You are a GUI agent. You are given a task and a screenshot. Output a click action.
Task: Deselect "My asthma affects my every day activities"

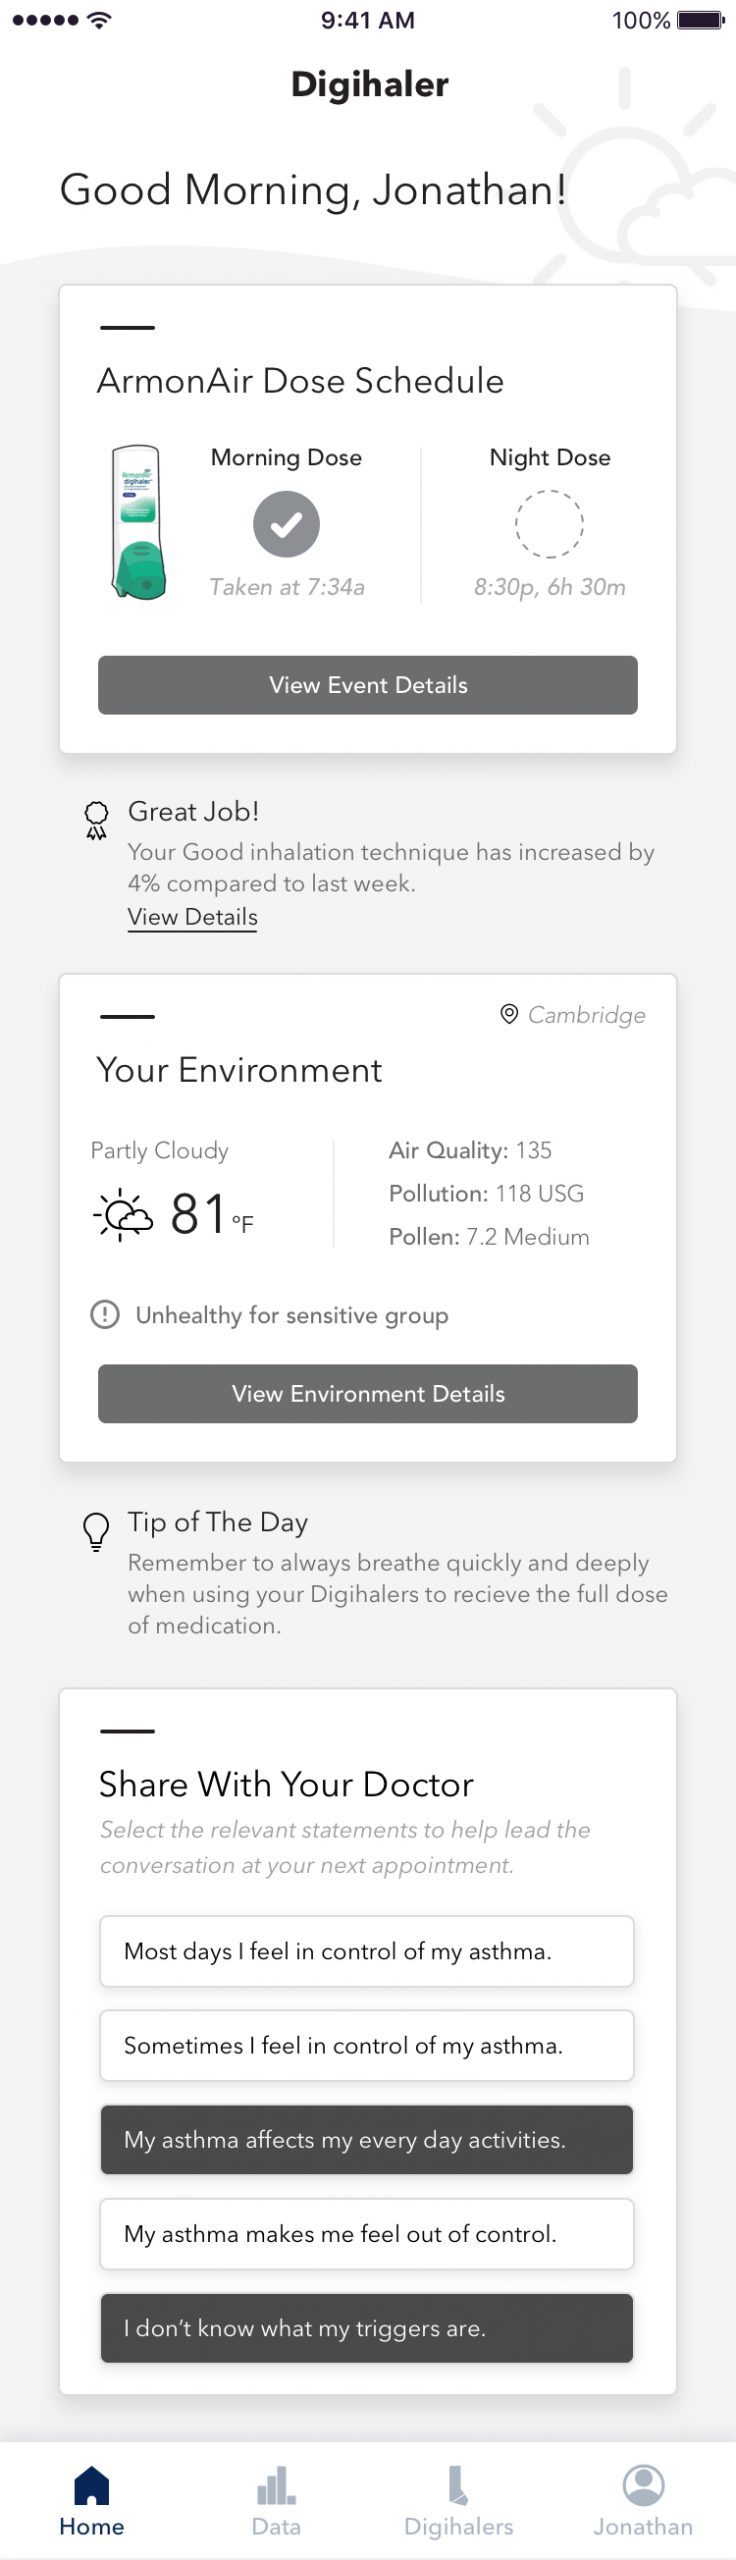pos(367,2139)
